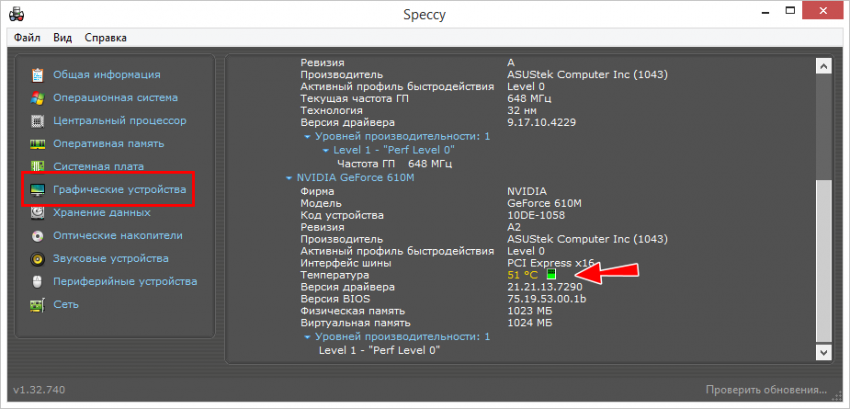Open the Вид menu
Image resolution: width=850 pixels, height=409 pixels.
coord(63,38)
